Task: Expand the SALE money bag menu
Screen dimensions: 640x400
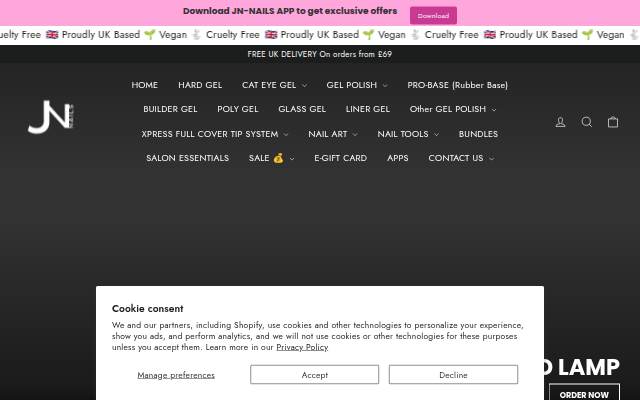Action: 271,158
